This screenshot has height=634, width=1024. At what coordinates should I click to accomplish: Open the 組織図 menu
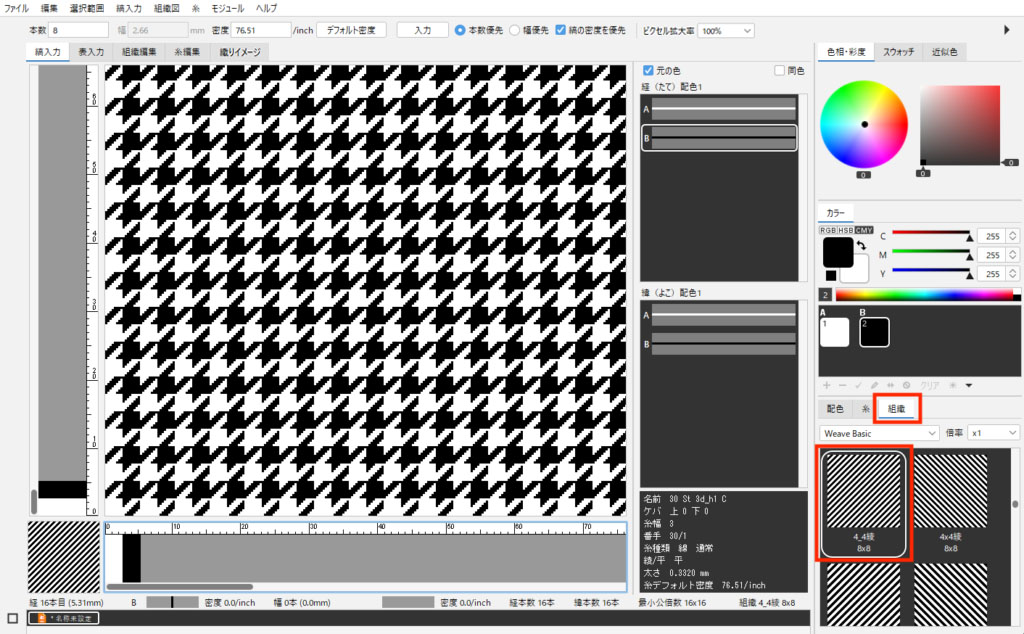166,8
